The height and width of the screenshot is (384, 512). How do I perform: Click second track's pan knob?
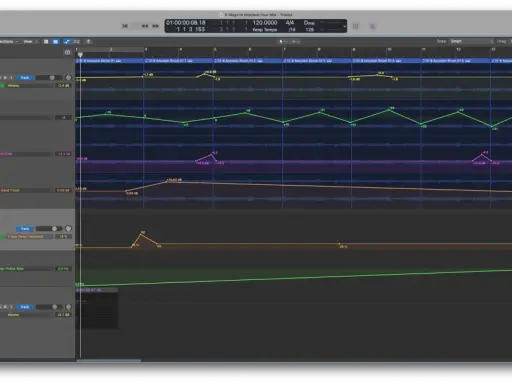(68, 228)
